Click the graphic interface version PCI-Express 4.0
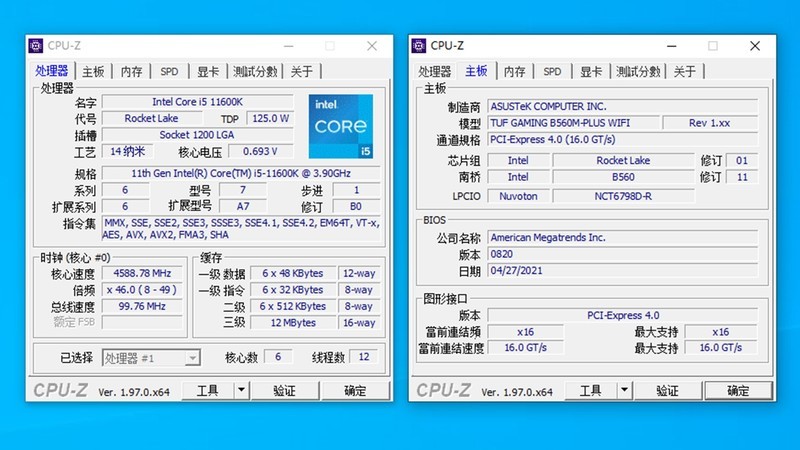This screenshot has width=800, height=450. coord(622,315)
